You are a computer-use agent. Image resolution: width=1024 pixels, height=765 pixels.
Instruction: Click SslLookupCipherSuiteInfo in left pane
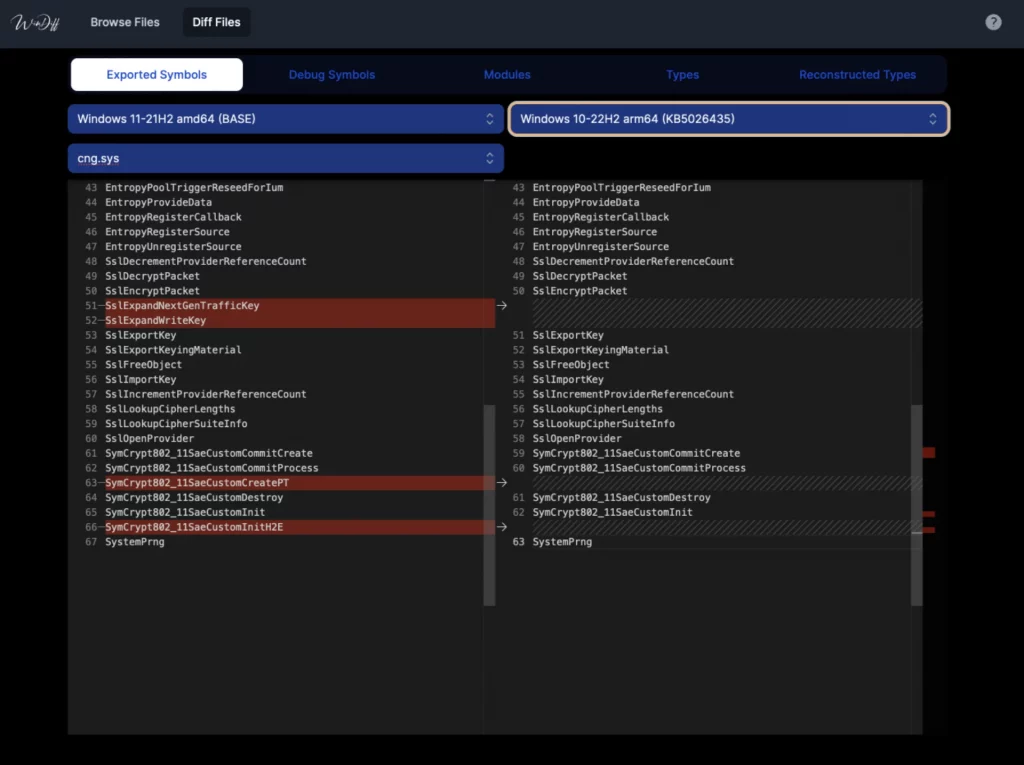(176, 423)
